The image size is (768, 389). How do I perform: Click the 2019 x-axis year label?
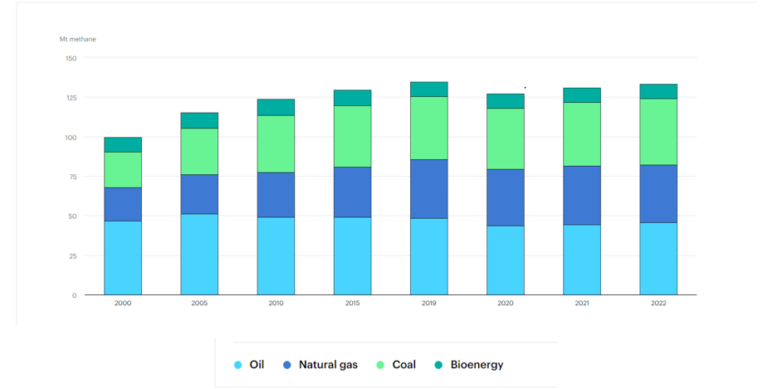tap(429, 303)
